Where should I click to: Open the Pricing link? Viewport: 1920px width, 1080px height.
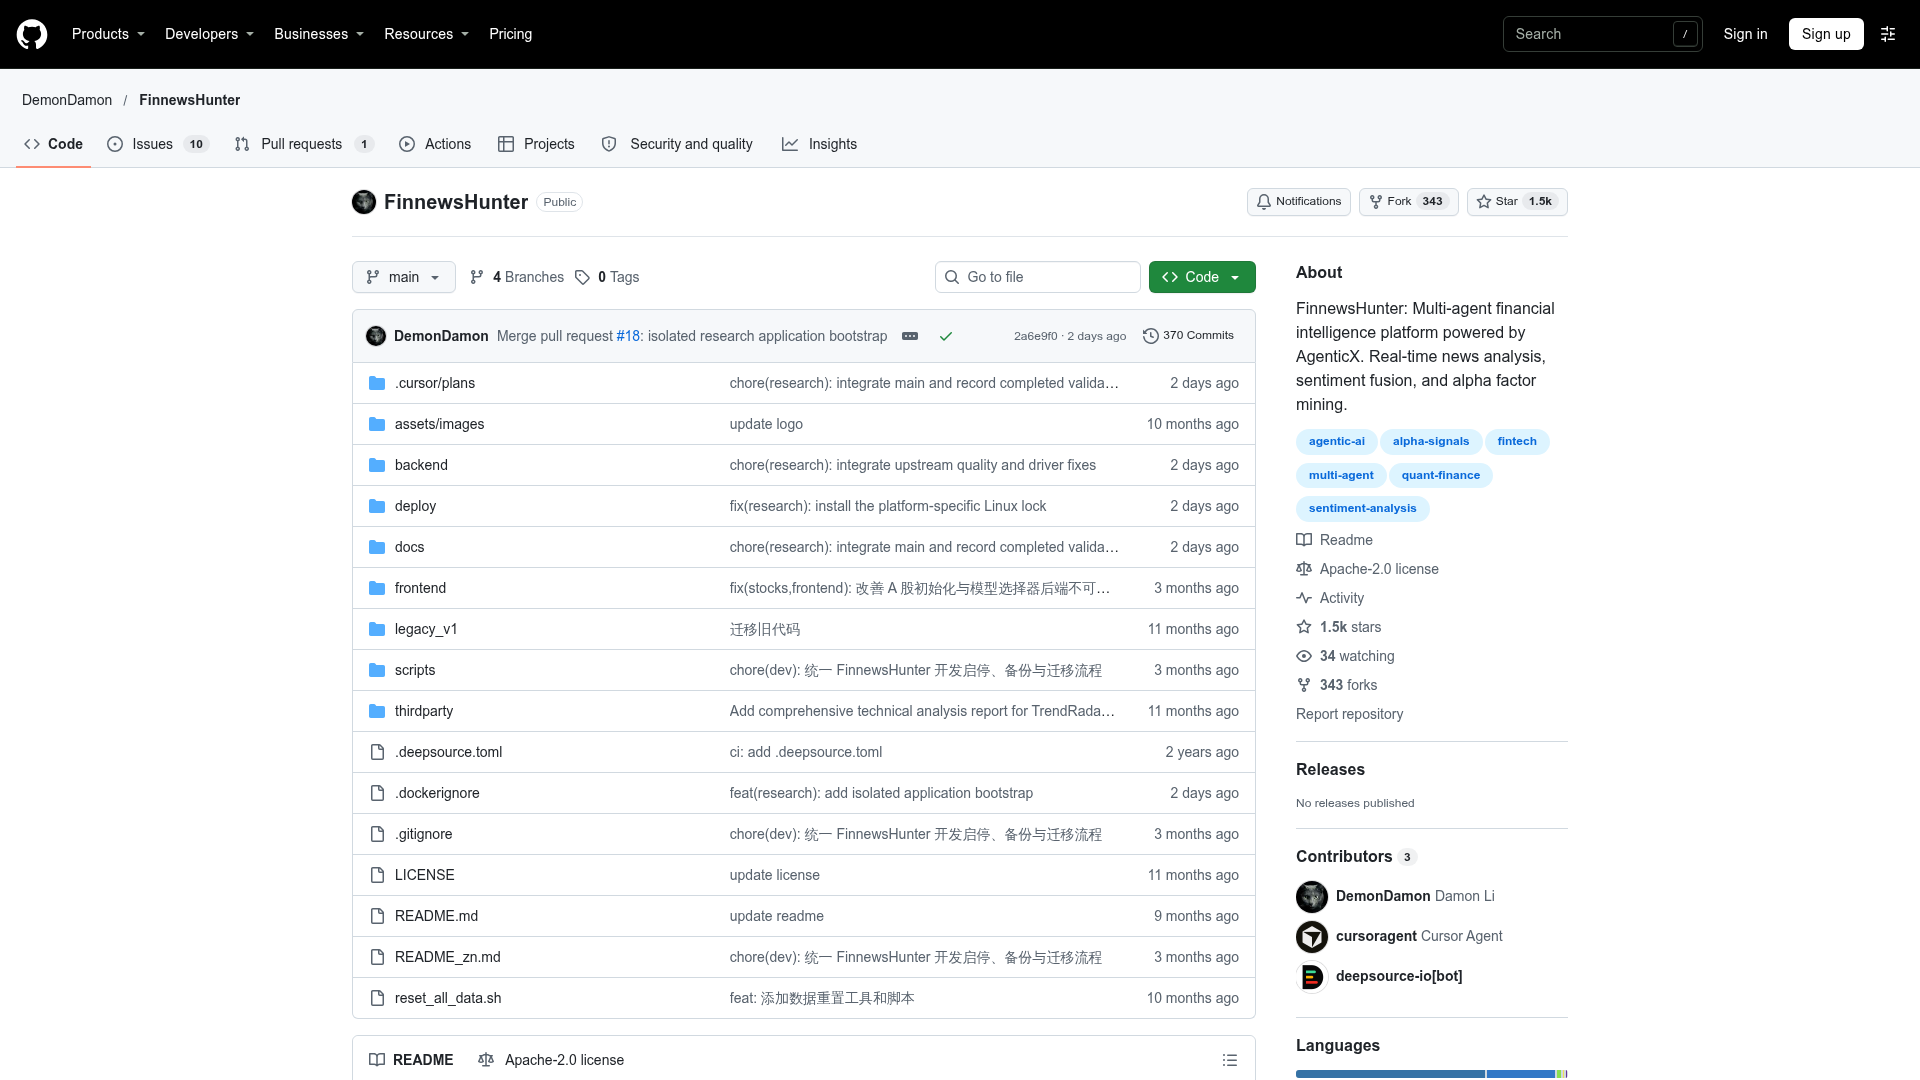point(510,34)
